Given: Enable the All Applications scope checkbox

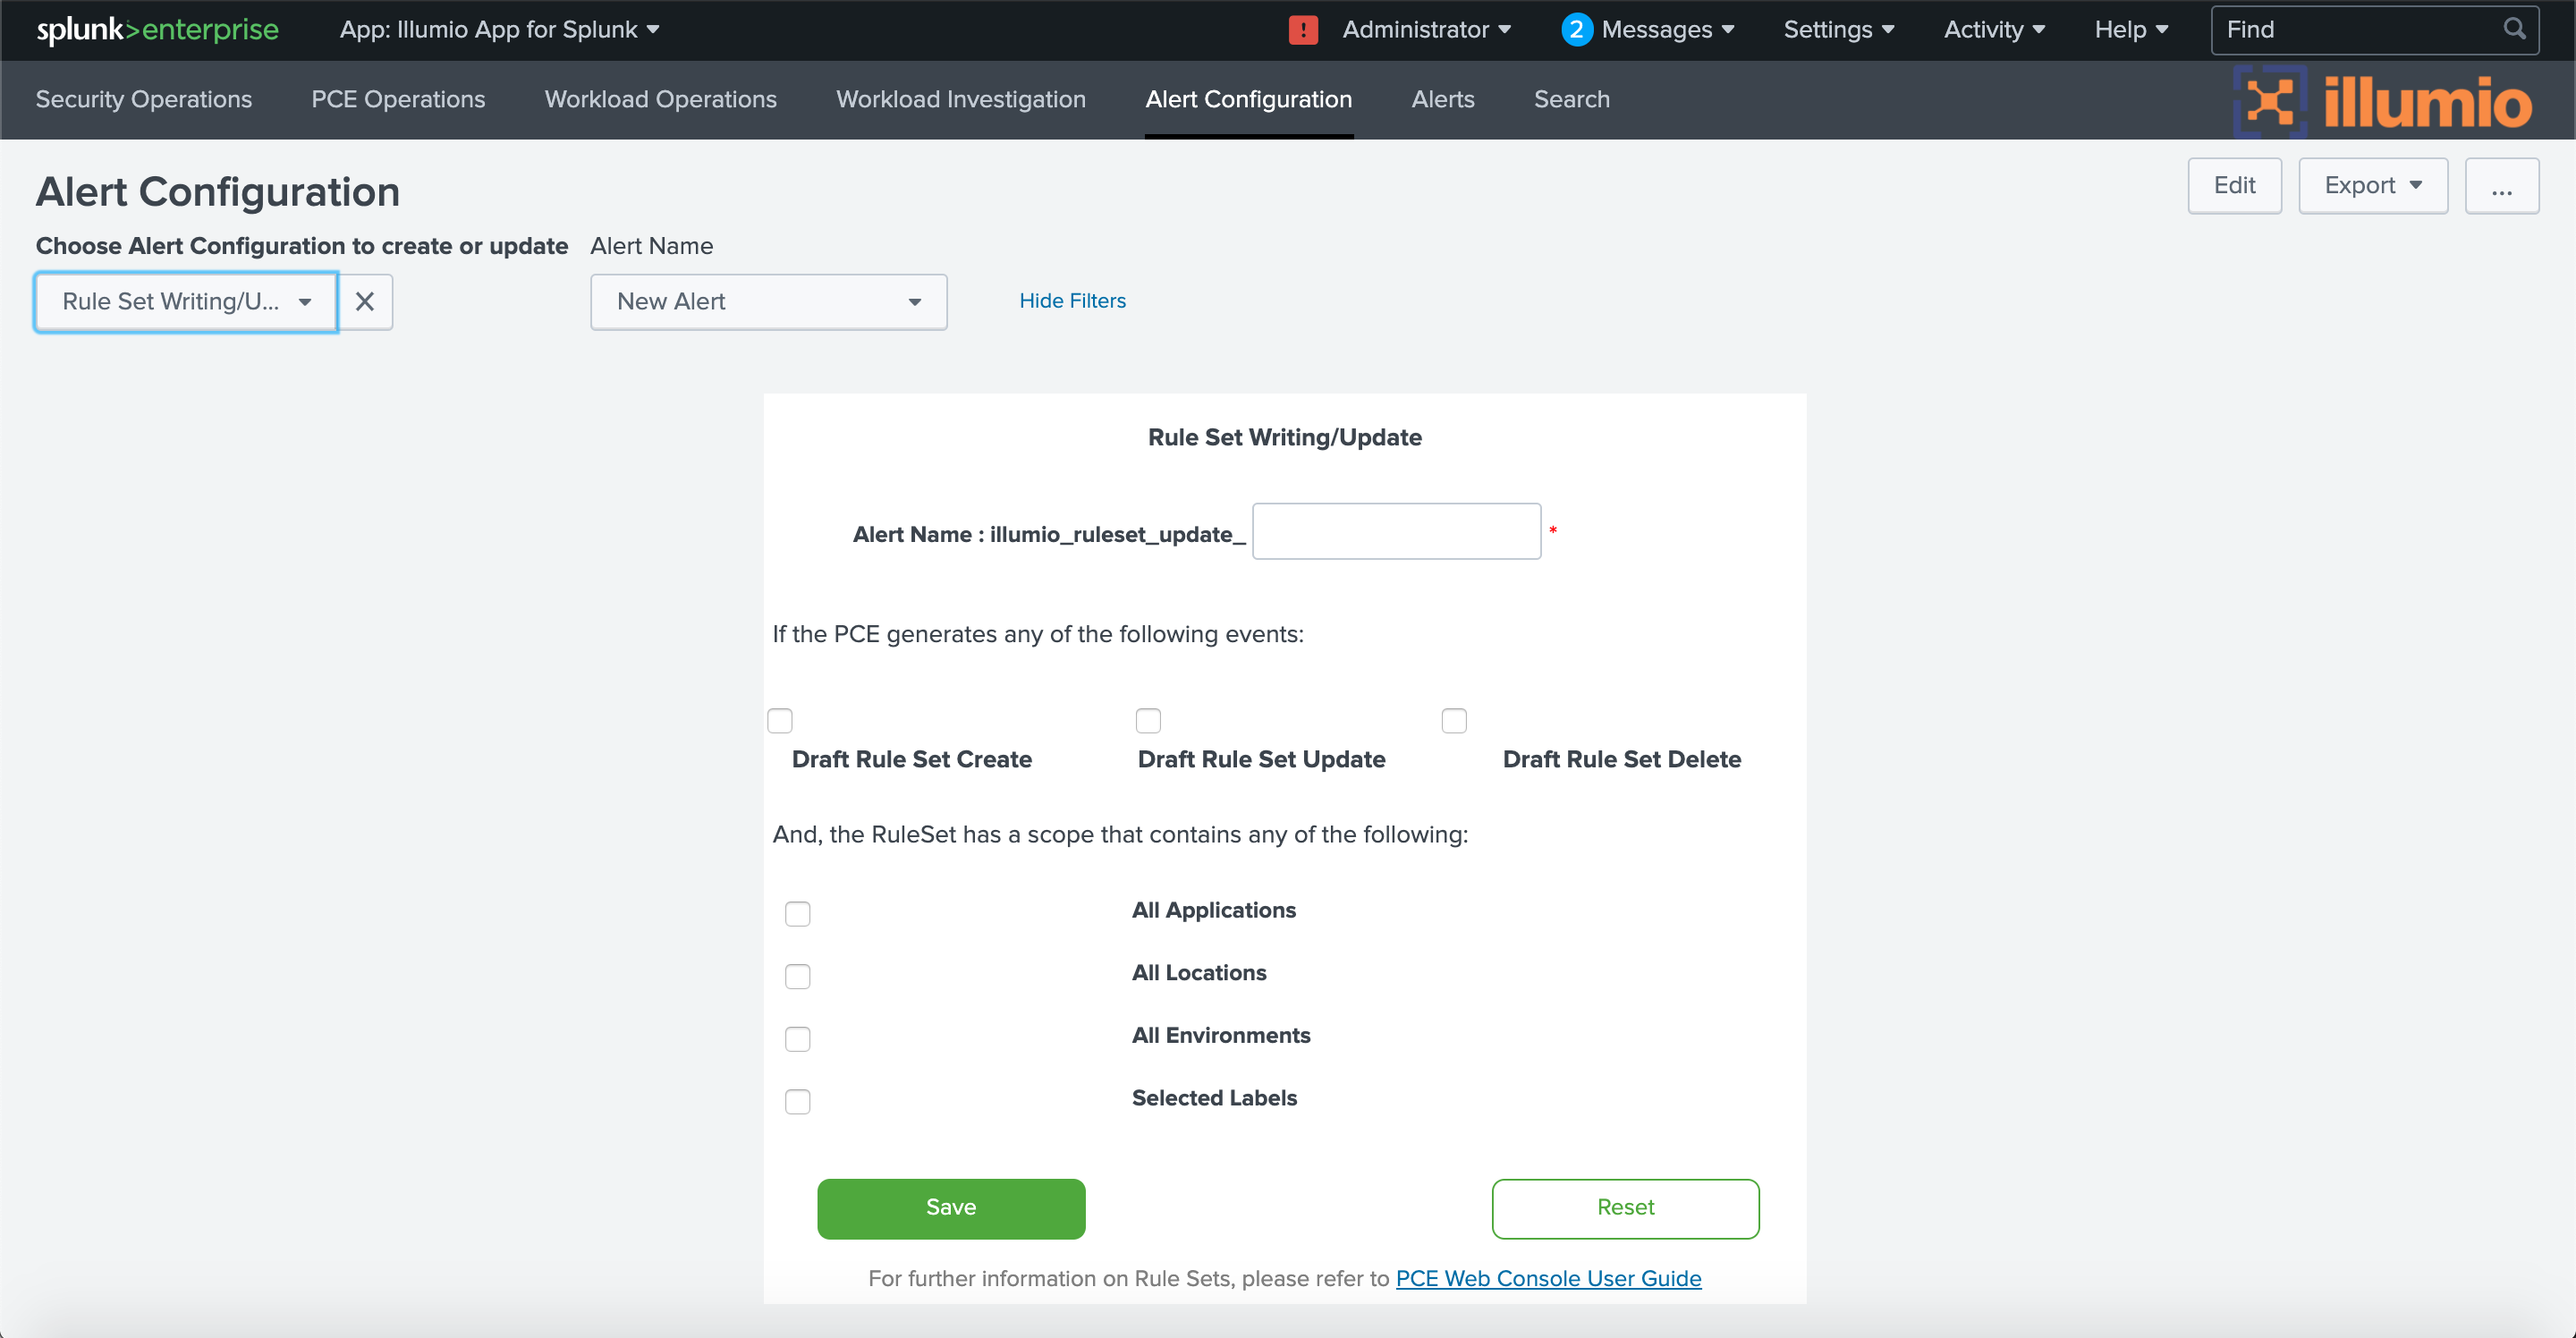Looking at the screenshot, I should coord(798,914).
